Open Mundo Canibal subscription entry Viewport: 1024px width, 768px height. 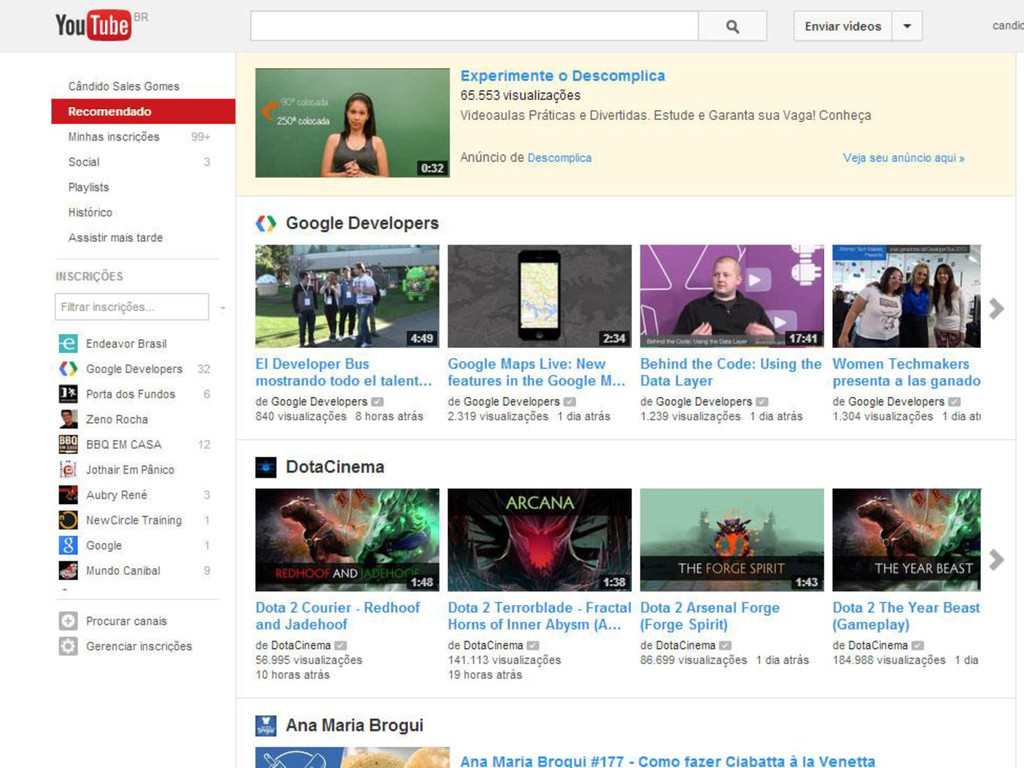[x=135, y=570]
